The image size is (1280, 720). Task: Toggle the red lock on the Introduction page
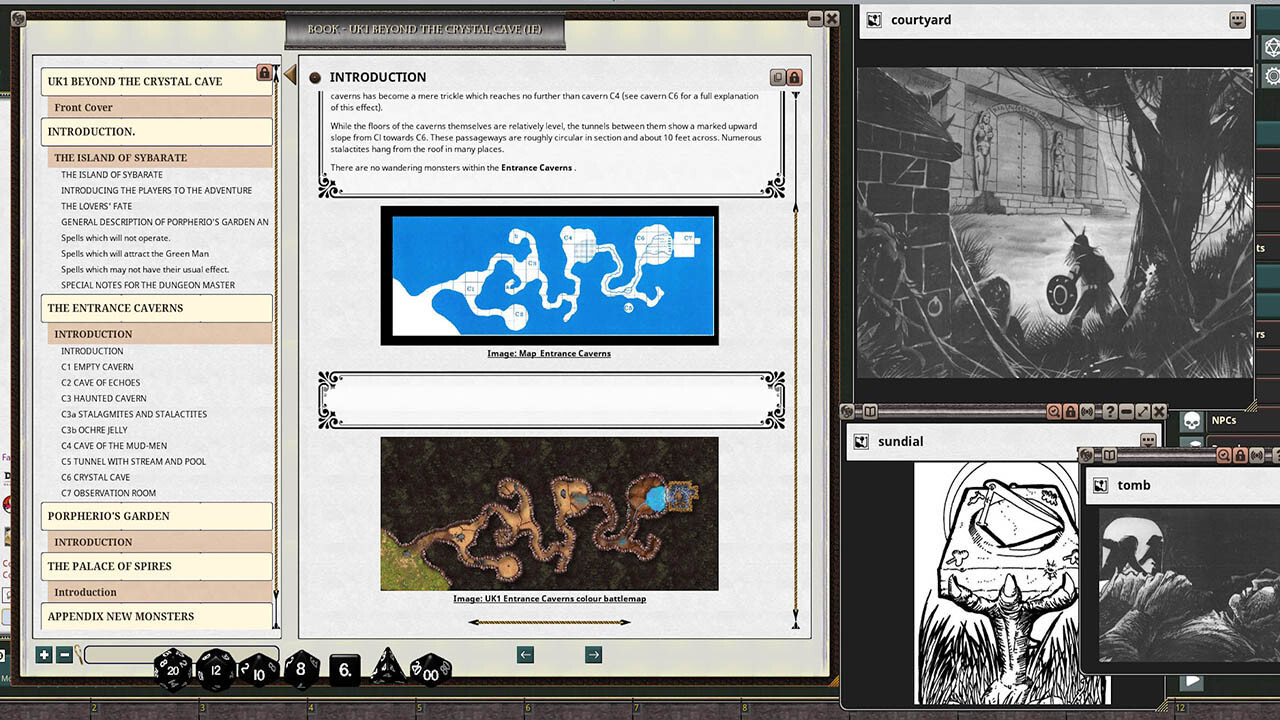pyautogui.click(x=795, y=76)
